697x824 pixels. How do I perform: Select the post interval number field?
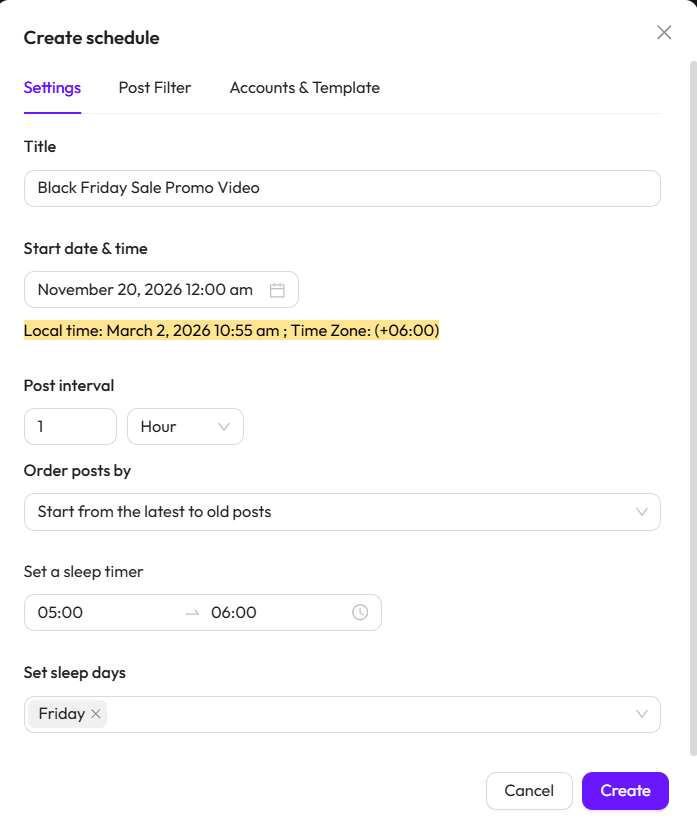pos(70,426)
